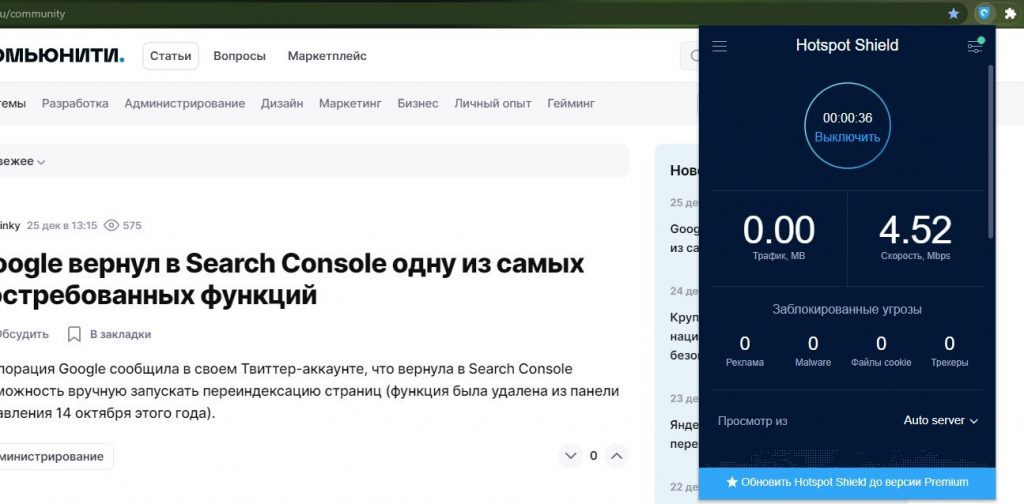Click the Hotspot Shield title text

[x=847, y=45]
